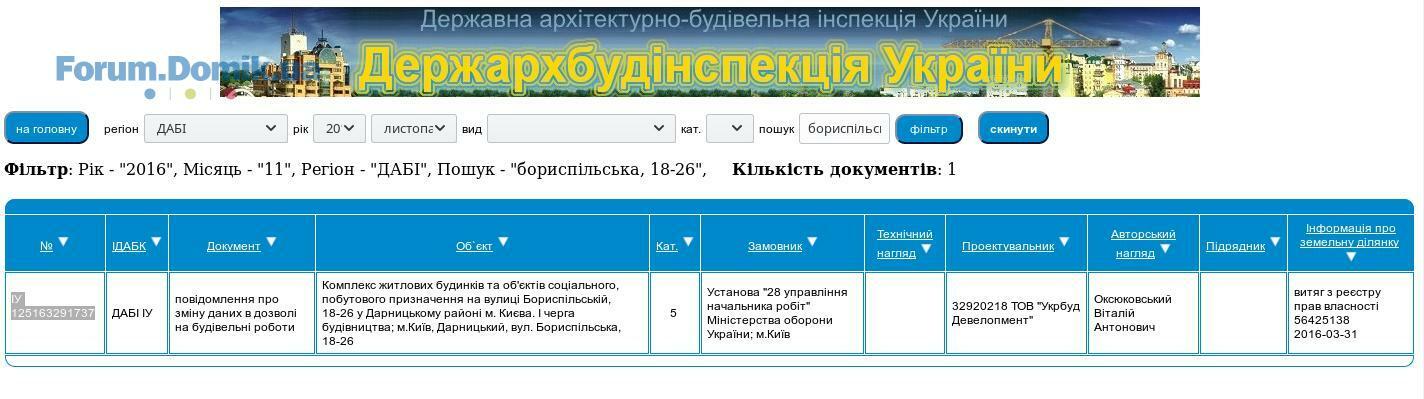Sort by Технічний нагляд column link
The image size is (1424, 399).
point(904,243)
